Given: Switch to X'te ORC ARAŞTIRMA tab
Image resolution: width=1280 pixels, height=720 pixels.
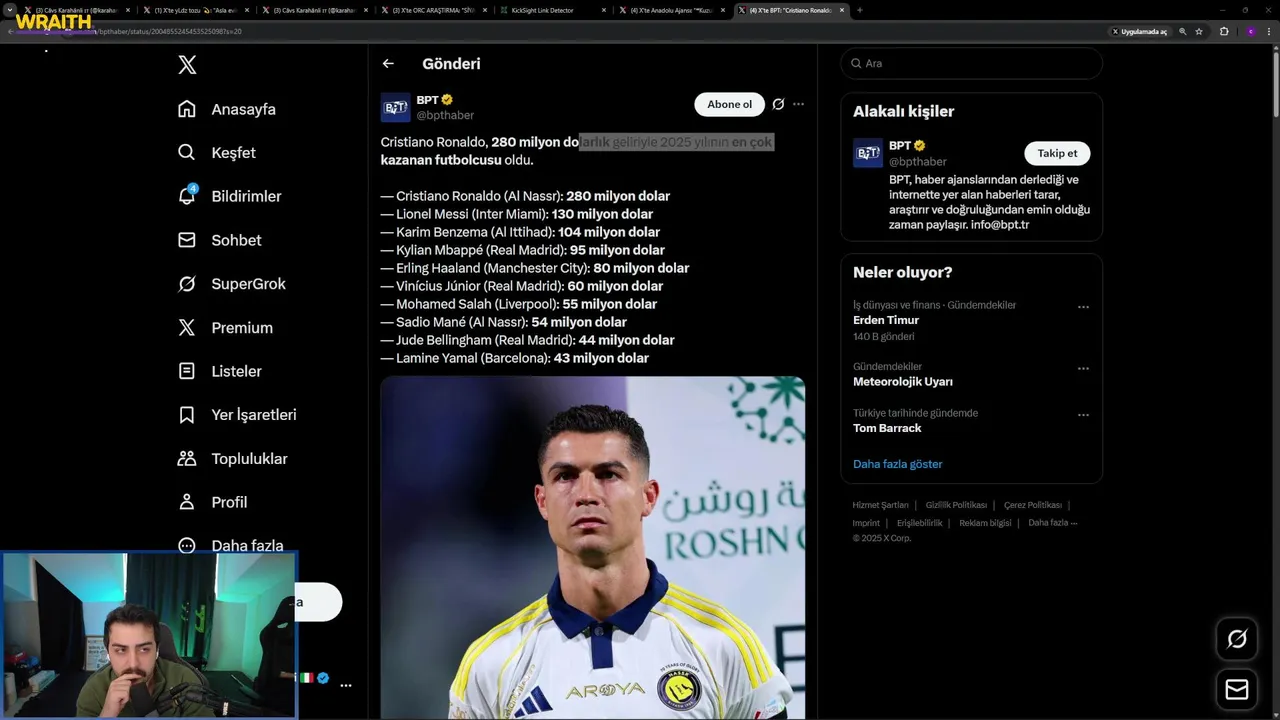Looking at the screenshot, I should tap(434, 10).
